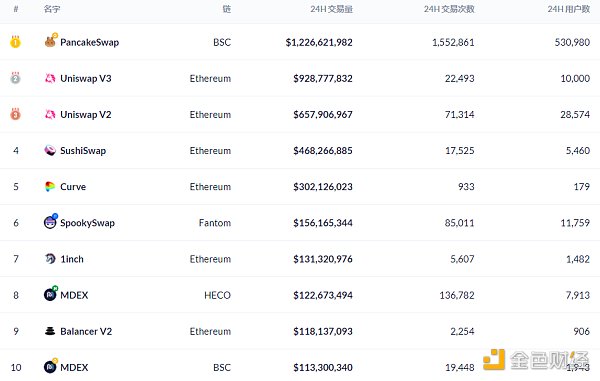Click the Uniswap V3 unicorn icon
Viewport: 600px width, 381px height.
50,78
